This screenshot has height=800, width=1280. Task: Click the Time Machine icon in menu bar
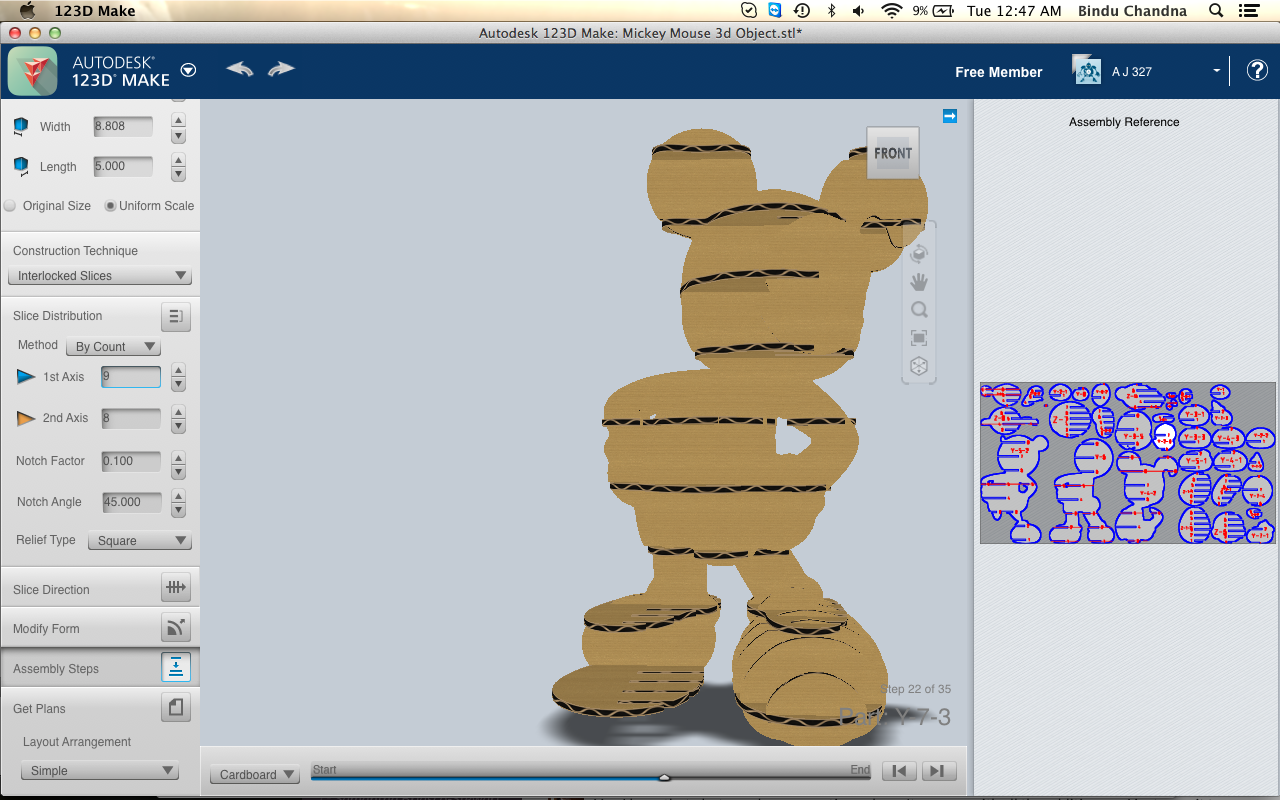(802, 11)
